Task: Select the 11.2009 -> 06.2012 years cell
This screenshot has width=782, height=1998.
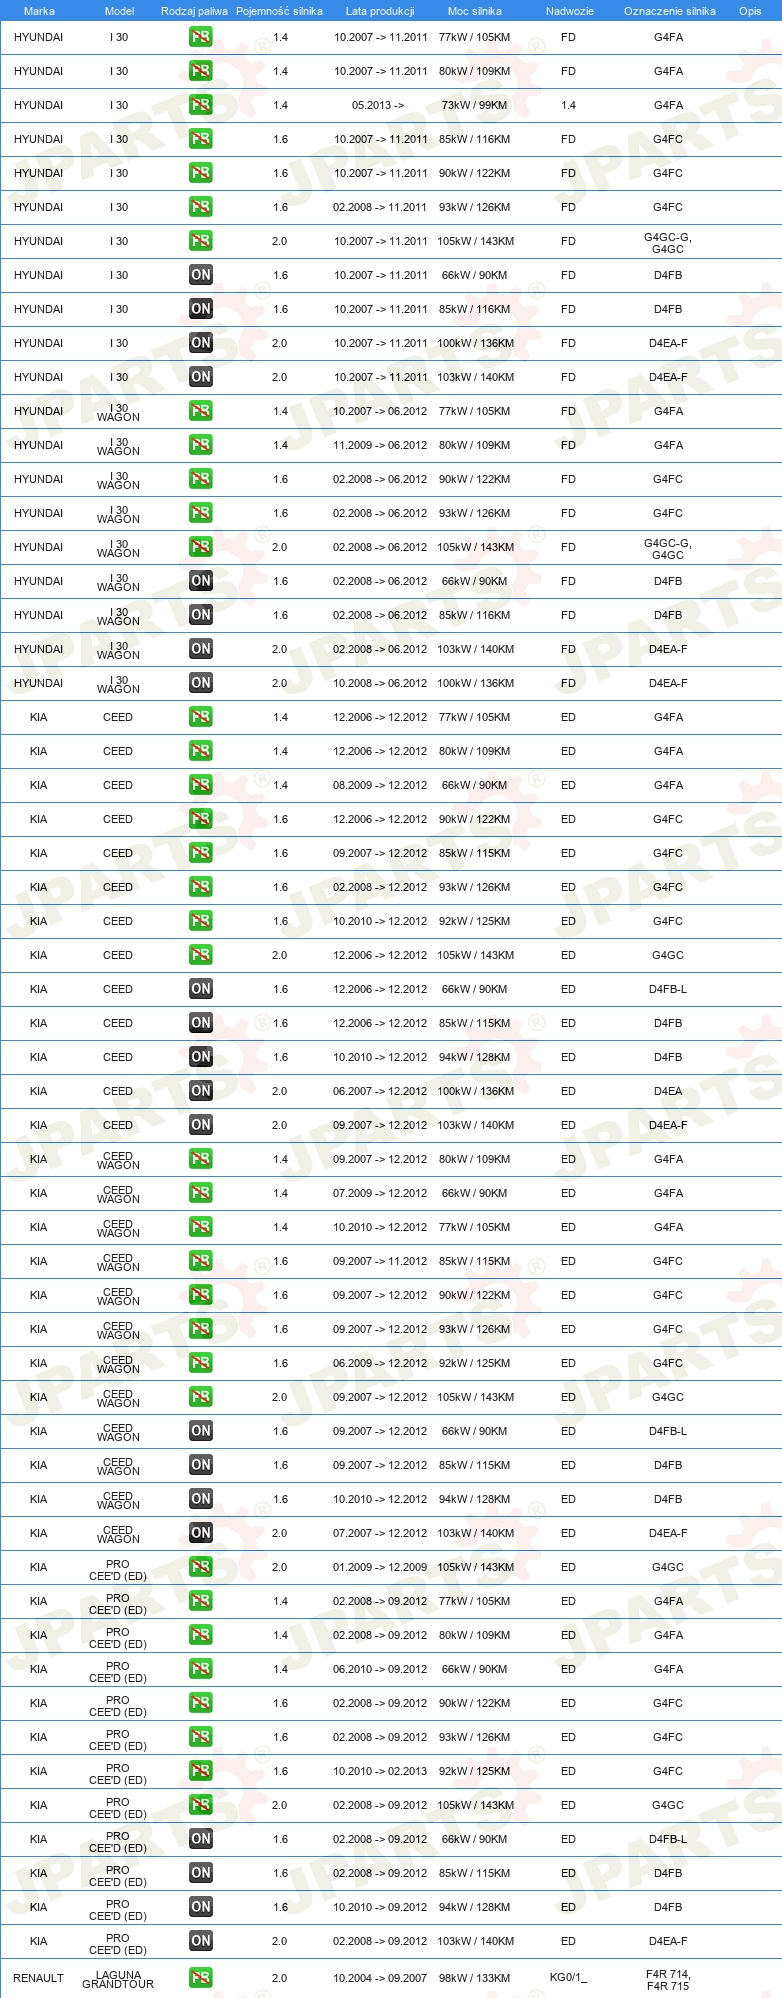Action: coord(380,445)
